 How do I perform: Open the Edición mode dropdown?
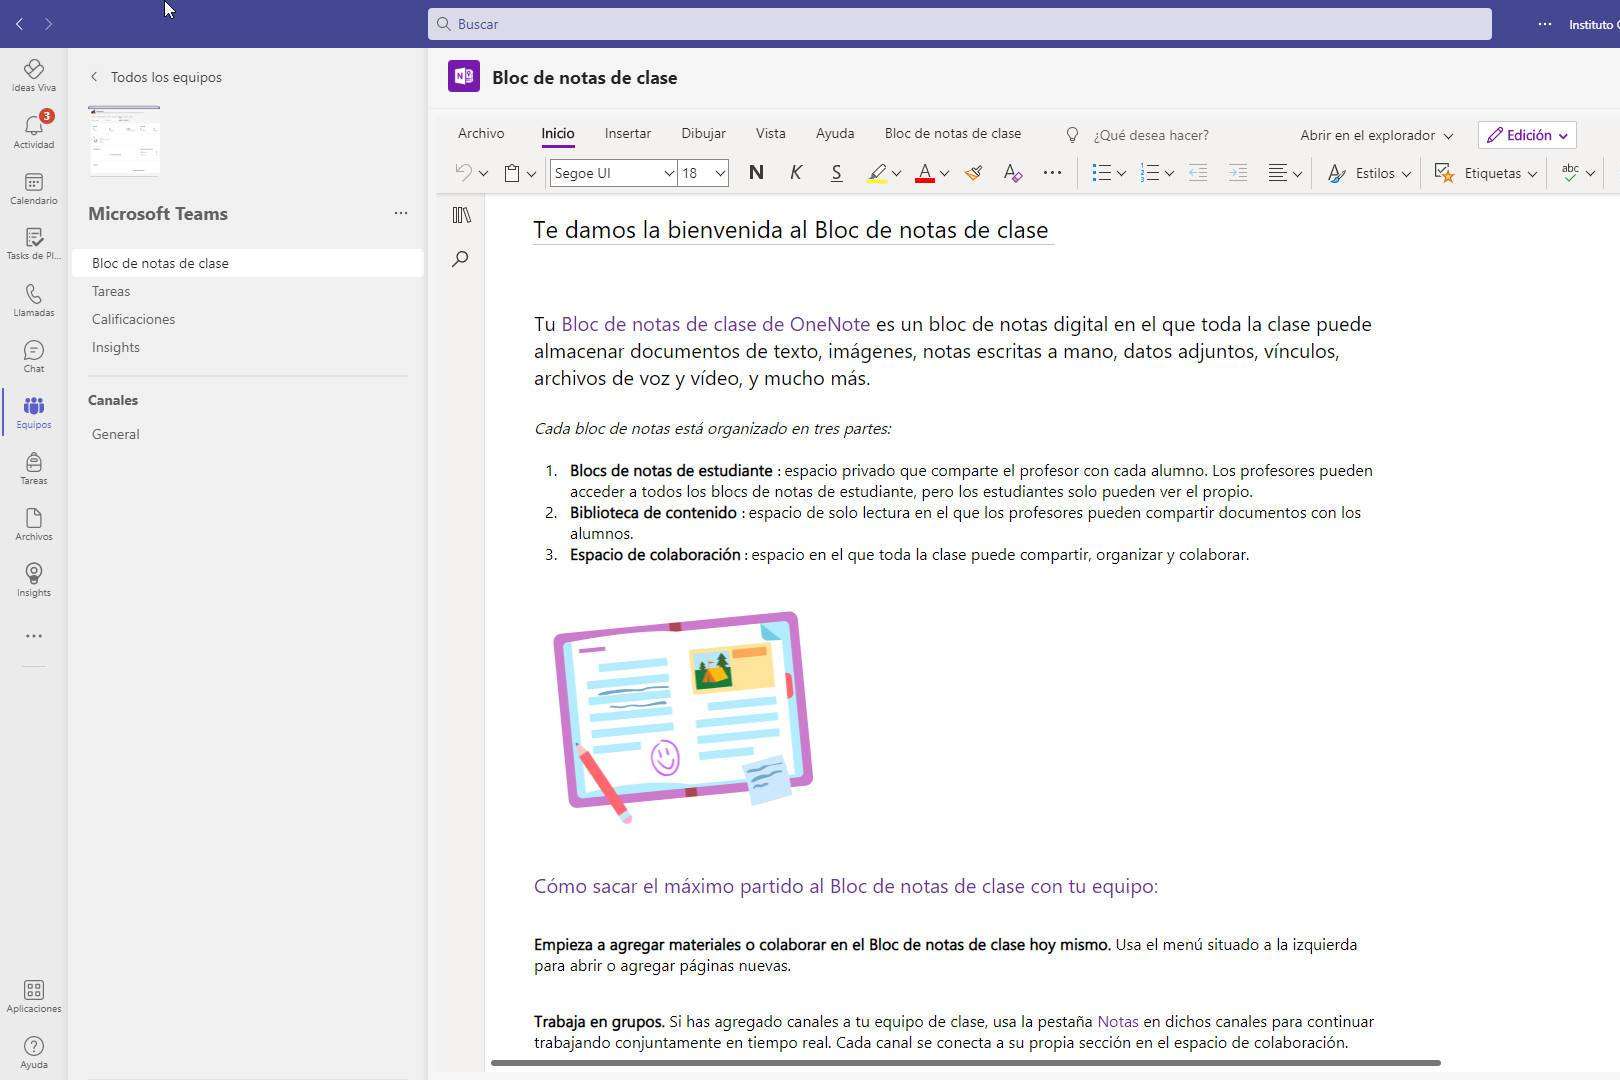[1527, 135]
